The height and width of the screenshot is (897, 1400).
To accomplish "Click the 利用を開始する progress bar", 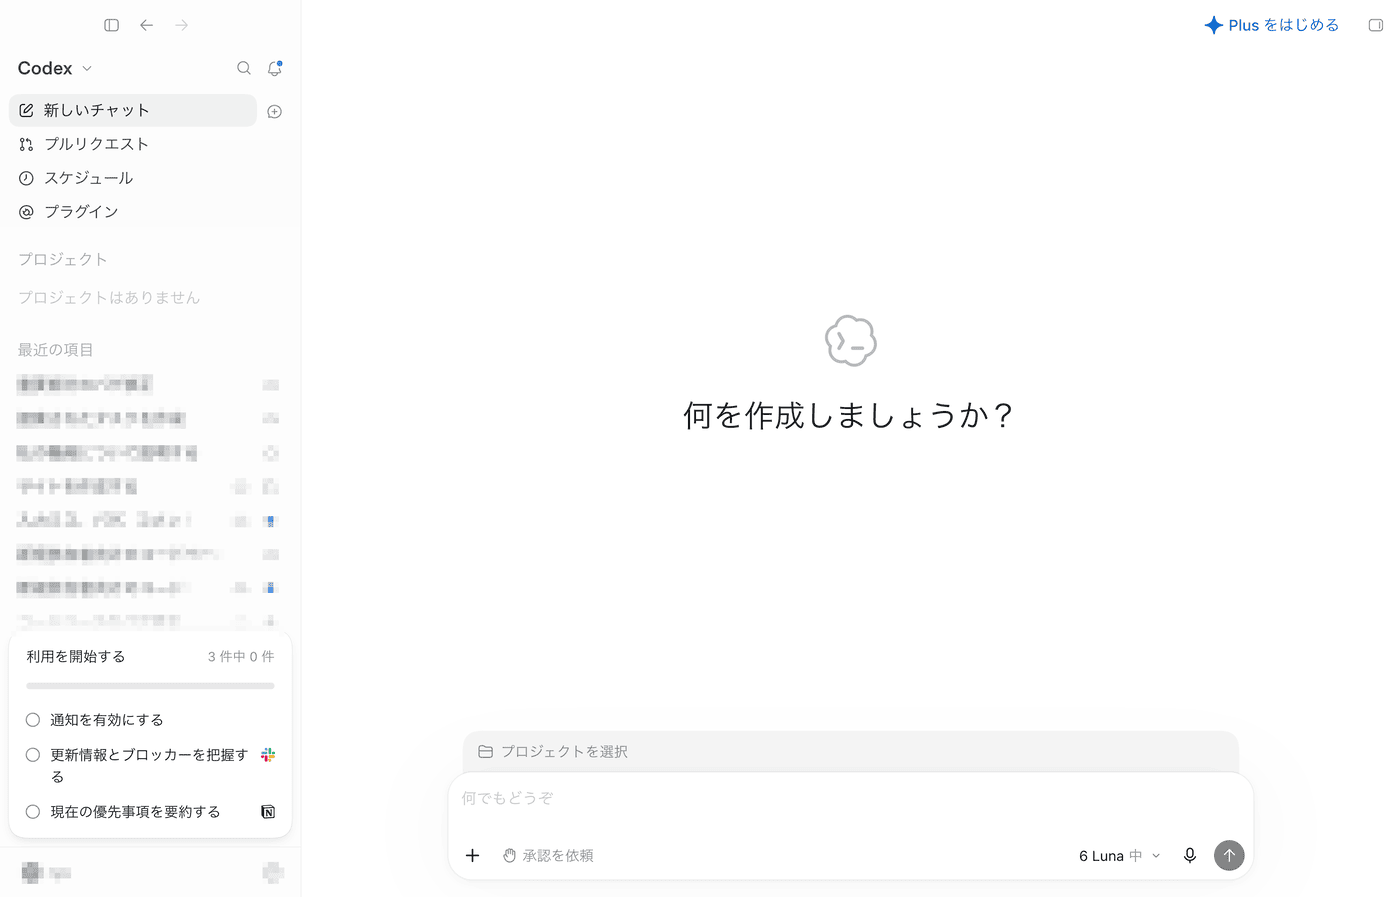I will pos(150,686).
